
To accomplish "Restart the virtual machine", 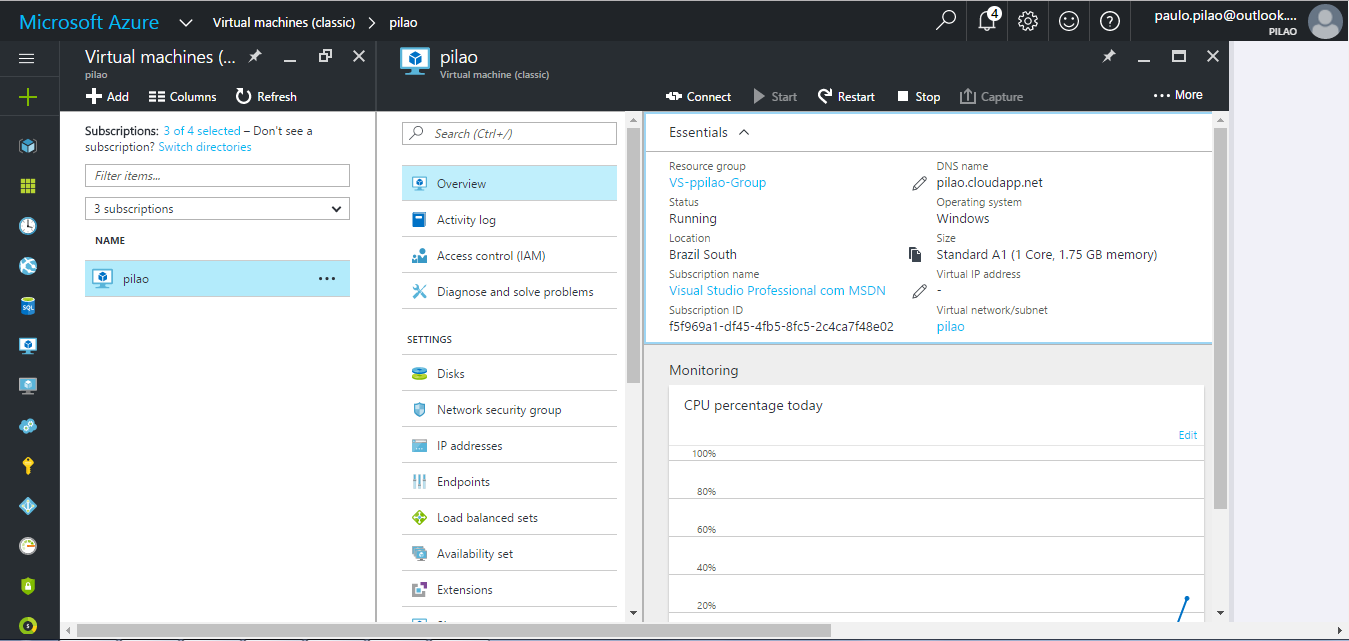I will (846, 97).
